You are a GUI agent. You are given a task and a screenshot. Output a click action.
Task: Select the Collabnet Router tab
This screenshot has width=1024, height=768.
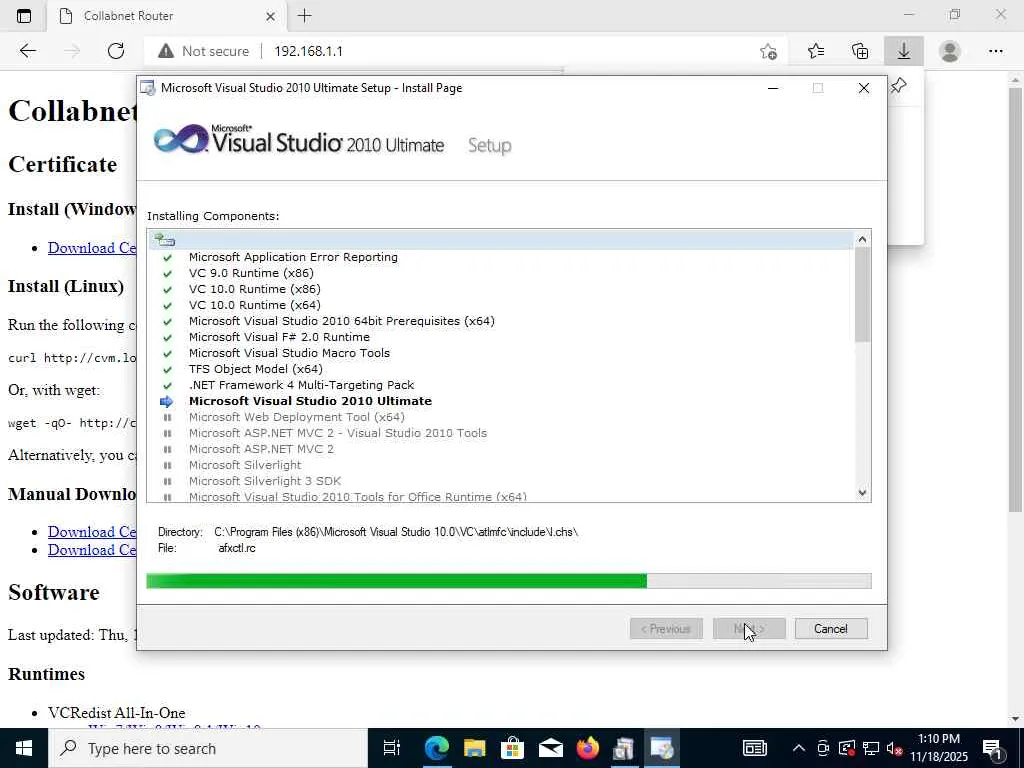click(167, 16)
